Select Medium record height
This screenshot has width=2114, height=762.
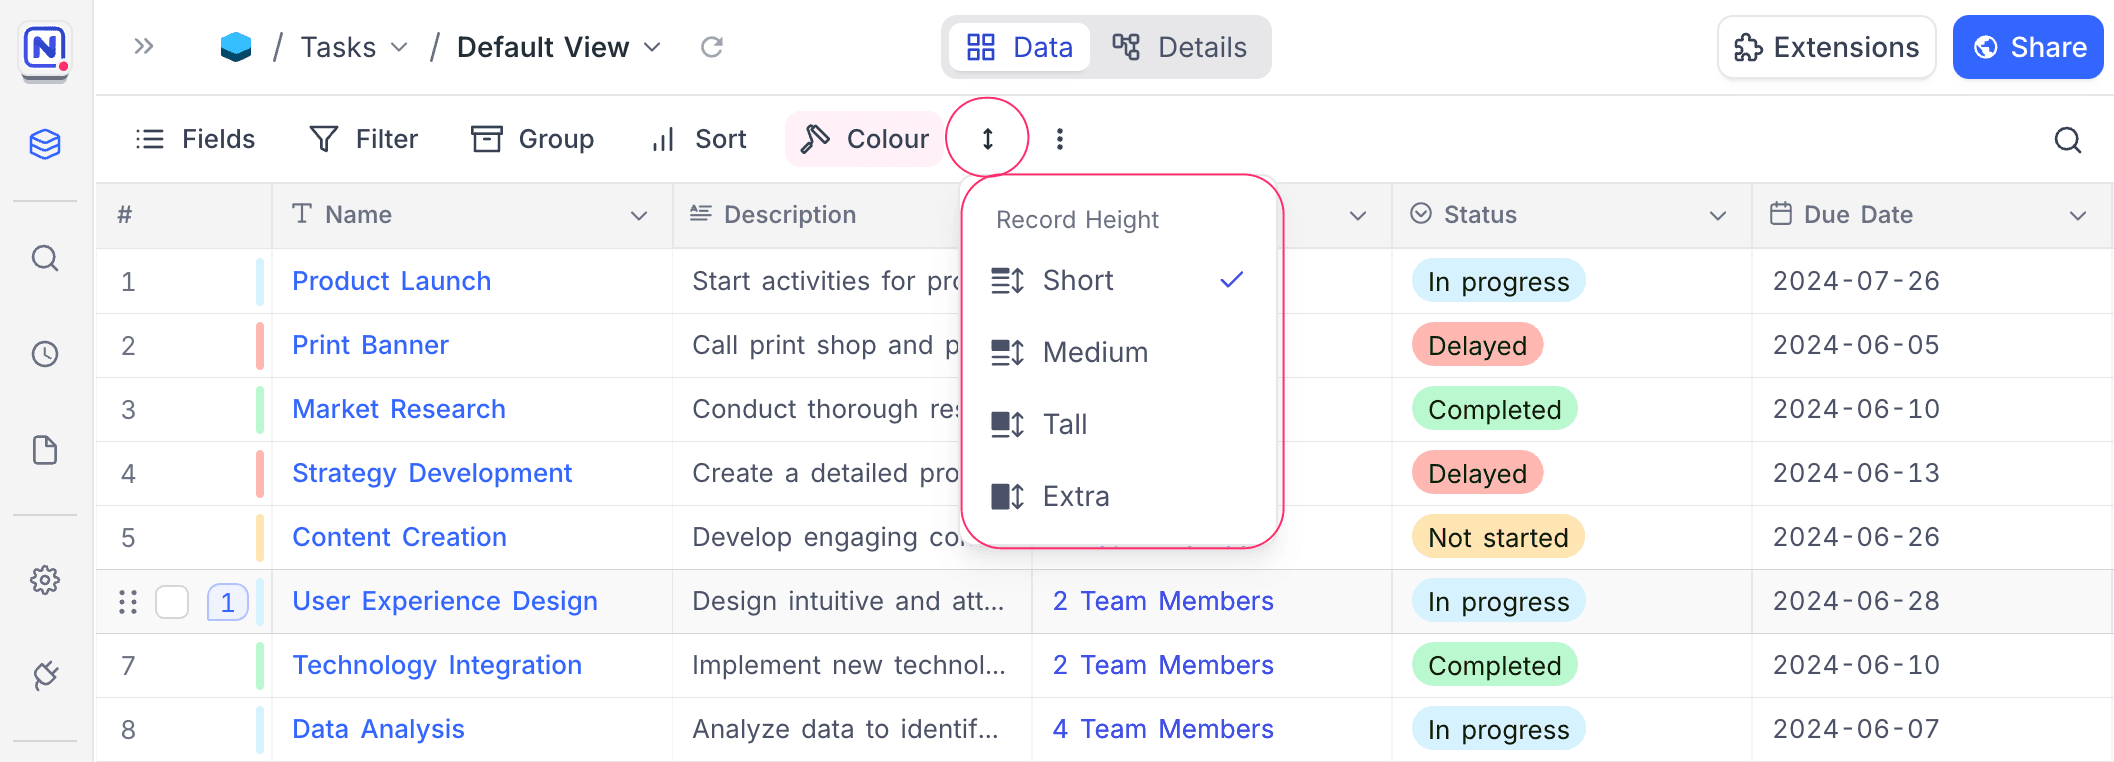click(x=1095, y=352)
